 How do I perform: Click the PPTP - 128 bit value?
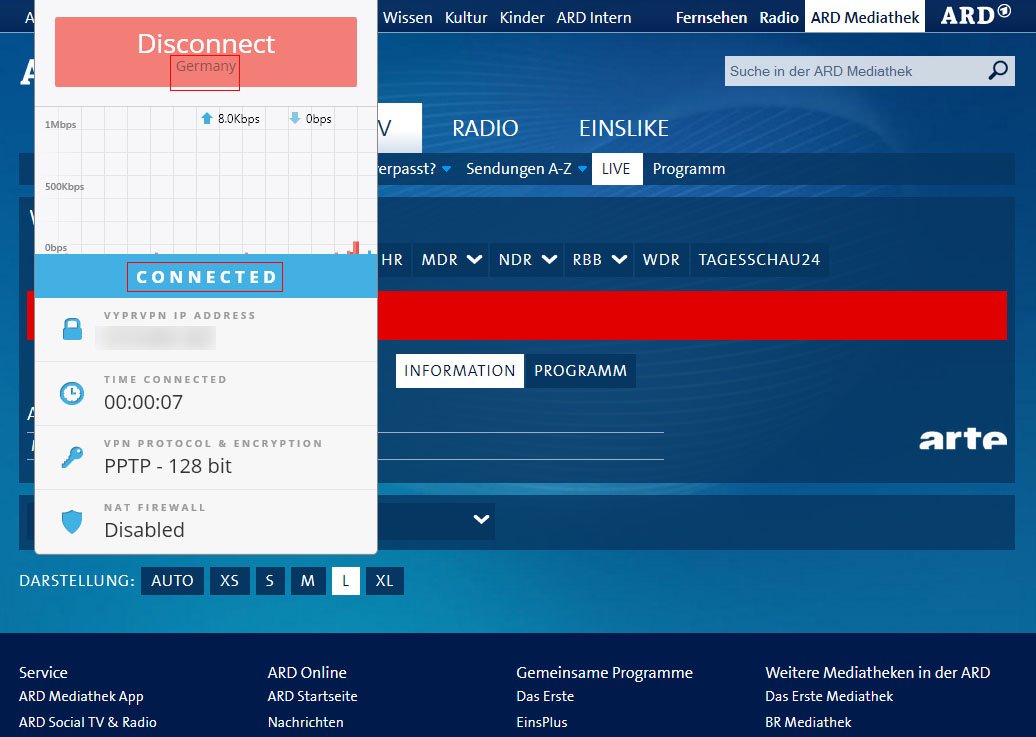pos(168,466)
